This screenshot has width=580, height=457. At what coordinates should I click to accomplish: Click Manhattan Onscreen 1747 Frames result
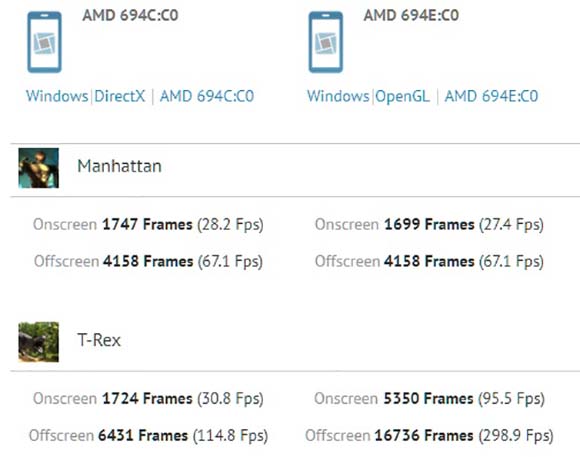coord(148,225)
